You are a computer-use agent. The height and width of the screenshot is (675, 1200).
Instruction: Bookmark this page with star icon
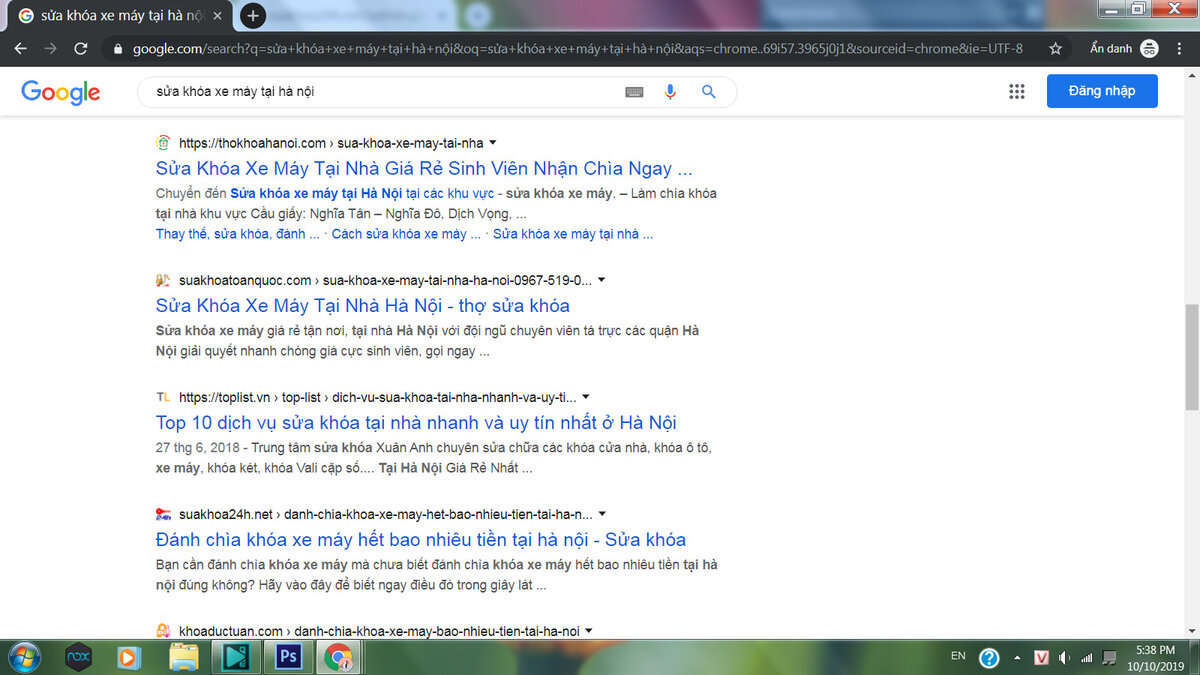tap(1055, 48)
